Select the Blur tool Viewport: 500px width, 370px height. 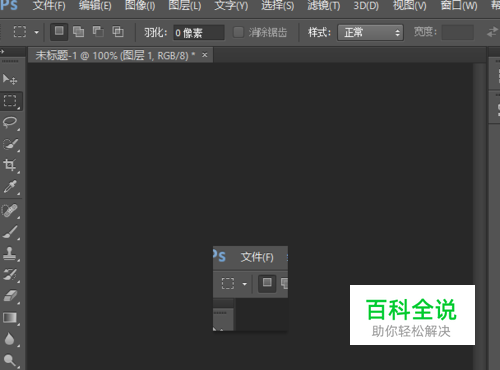[x=10, y=339]
